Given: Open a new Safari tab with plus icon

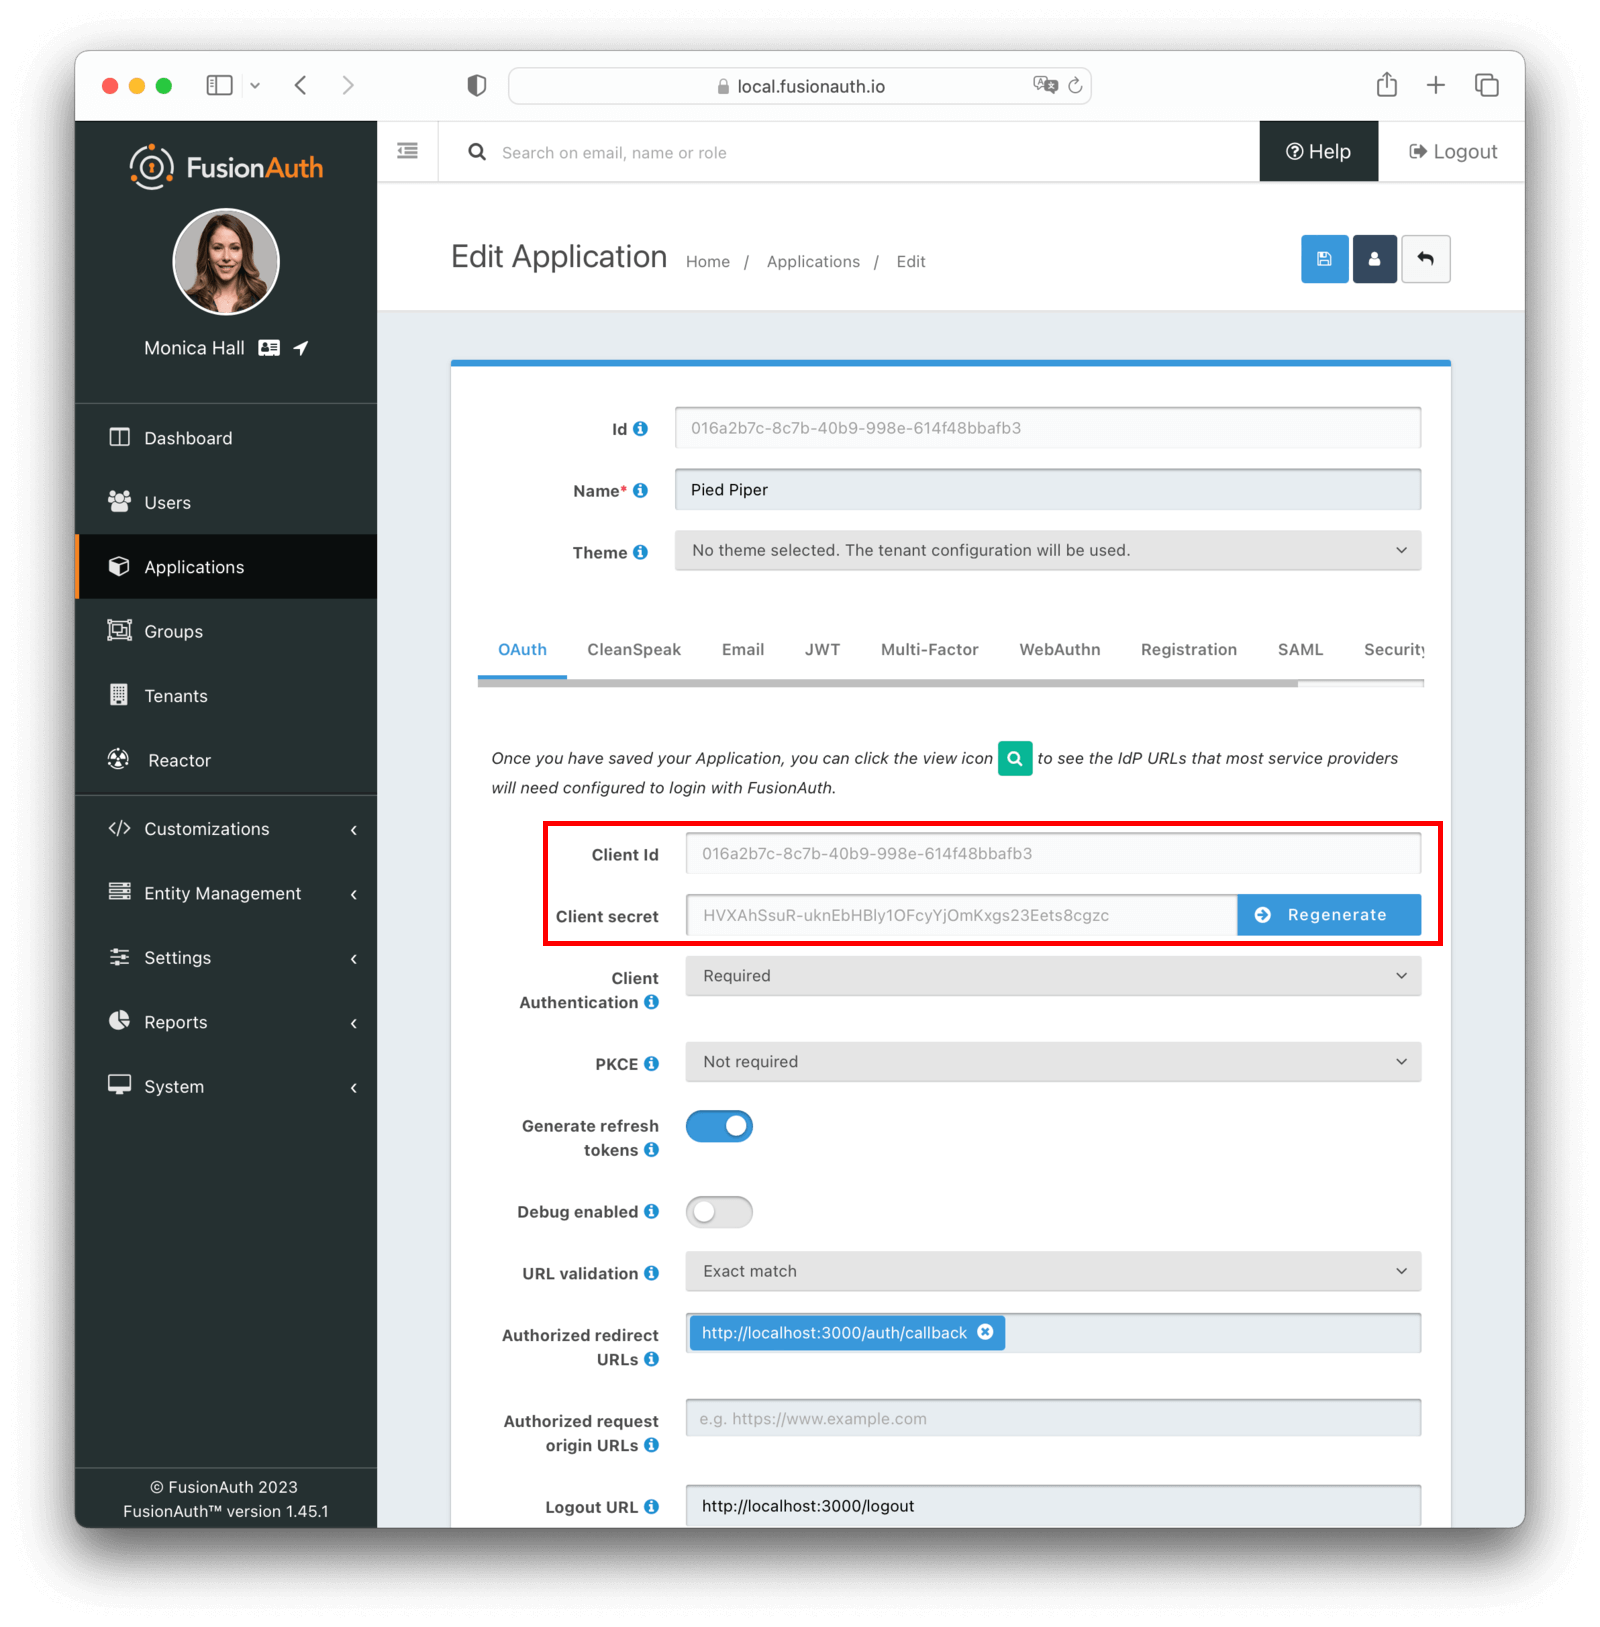Looking at the screenshot, I should tap(1435, 85).
